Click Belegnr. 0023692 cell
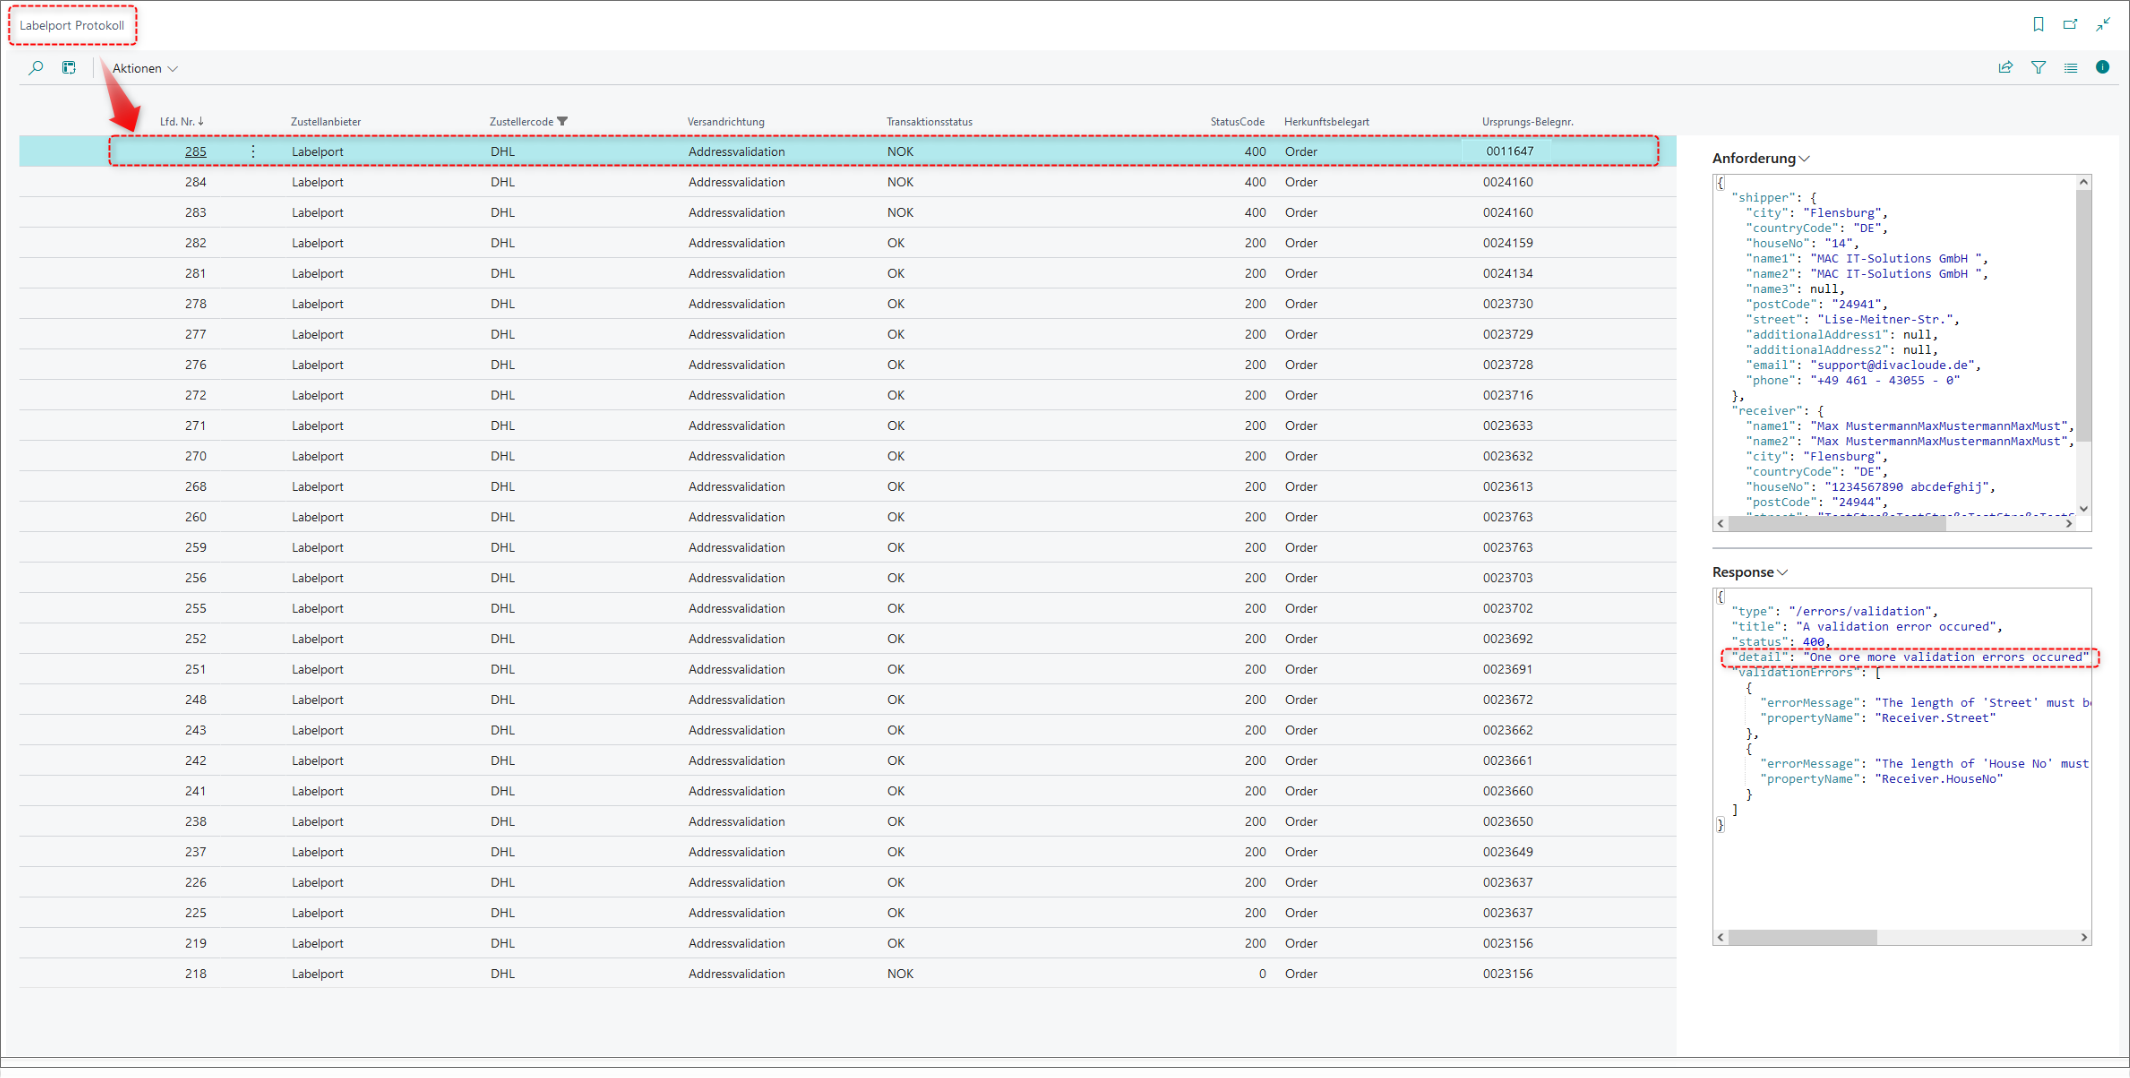2130x1078 pixels. tap(1508, 639)
